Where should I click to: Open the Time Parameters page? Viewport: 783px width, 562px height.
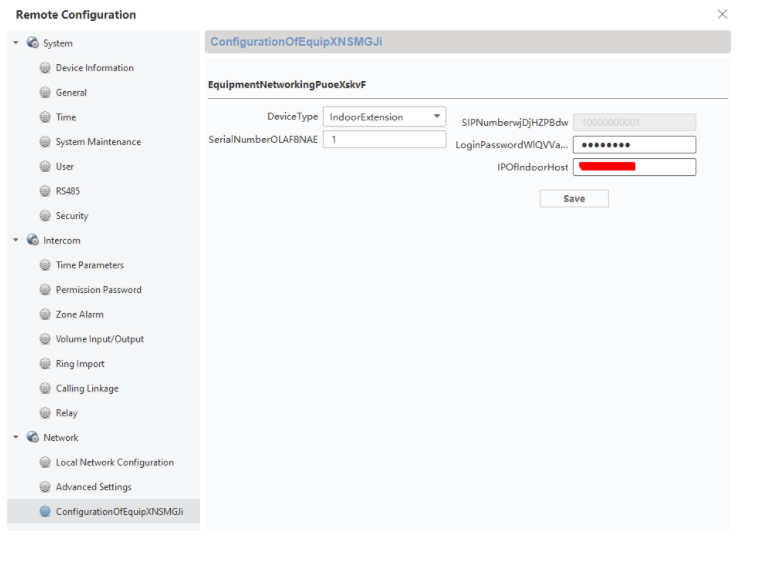89,265
